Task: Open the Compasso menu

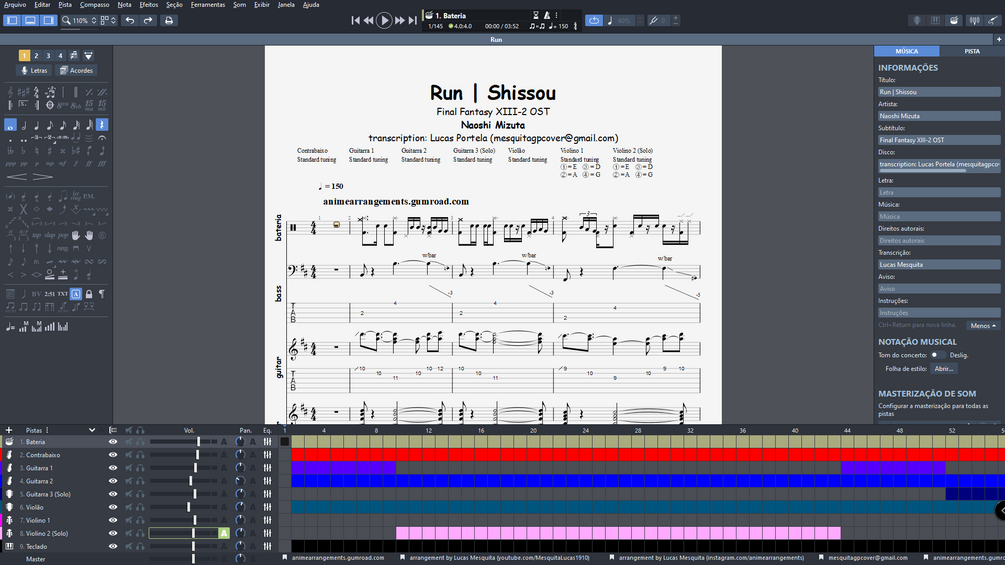Action: pyautogui.click(x=94, y=4)
